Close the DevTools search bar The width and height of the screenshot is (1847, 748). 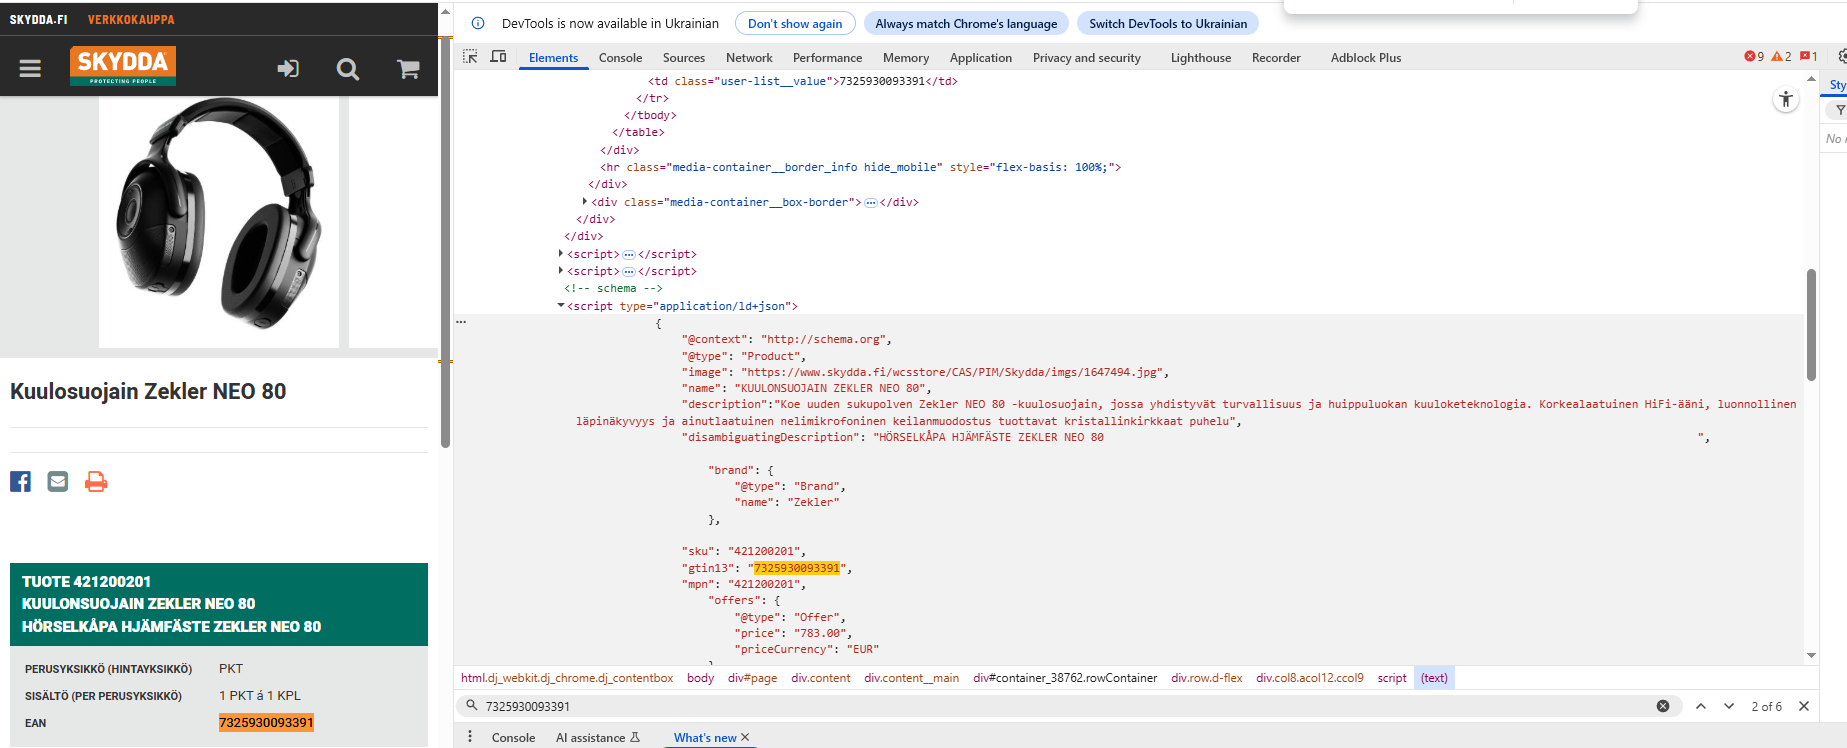pyautogui.click(x=1804, y=706)
